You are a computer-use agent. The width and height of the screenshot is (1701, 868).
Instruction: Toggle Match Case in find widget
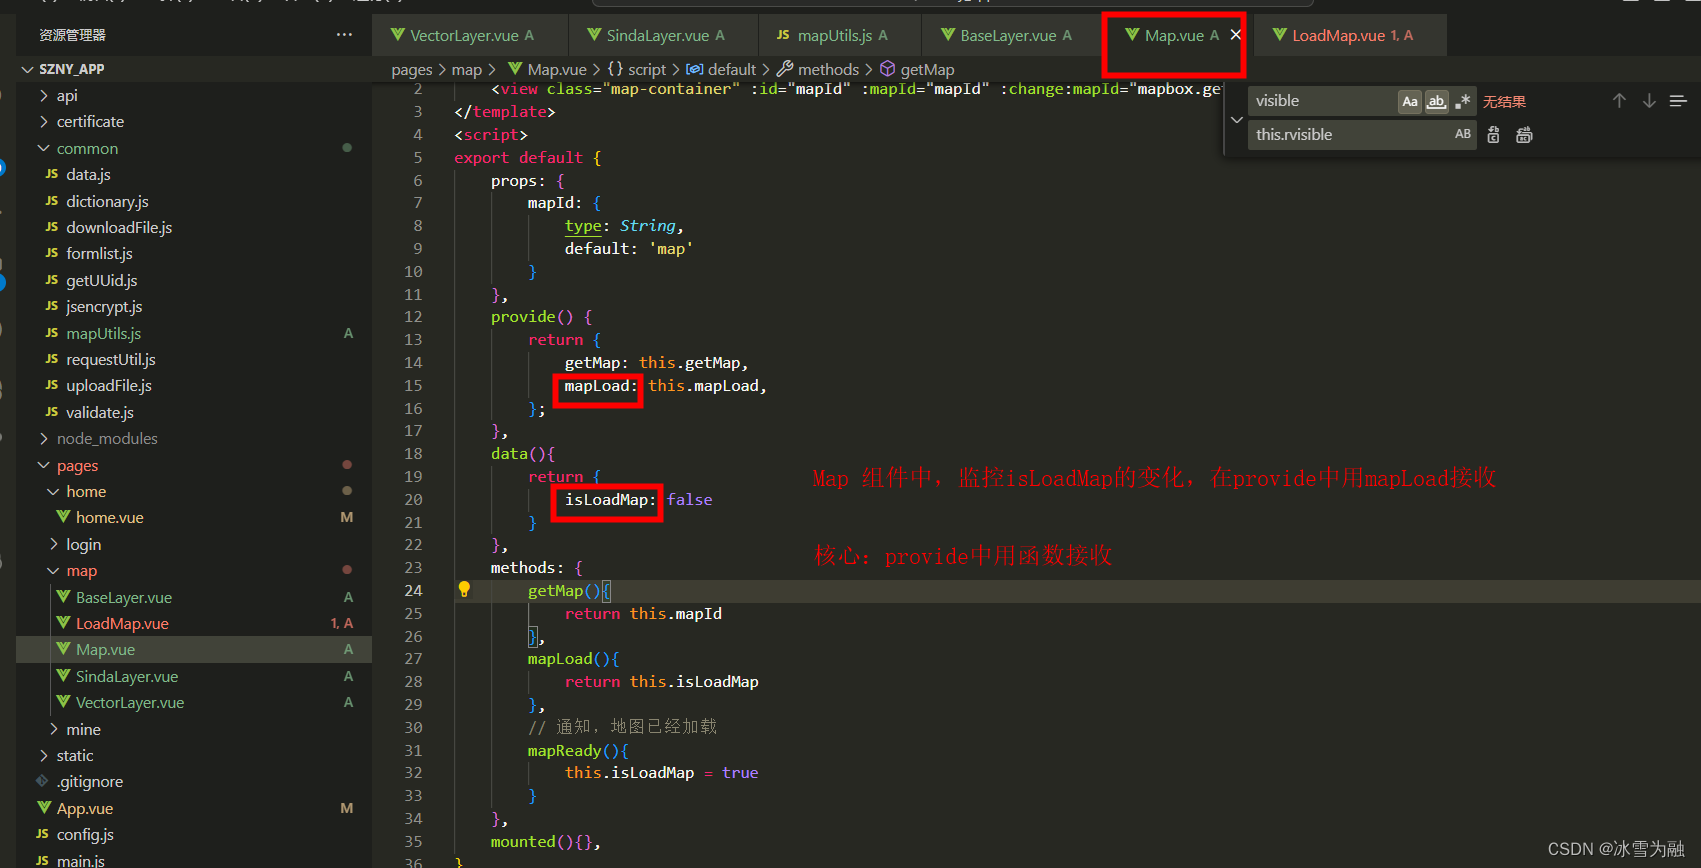(x=1410, y=101)
